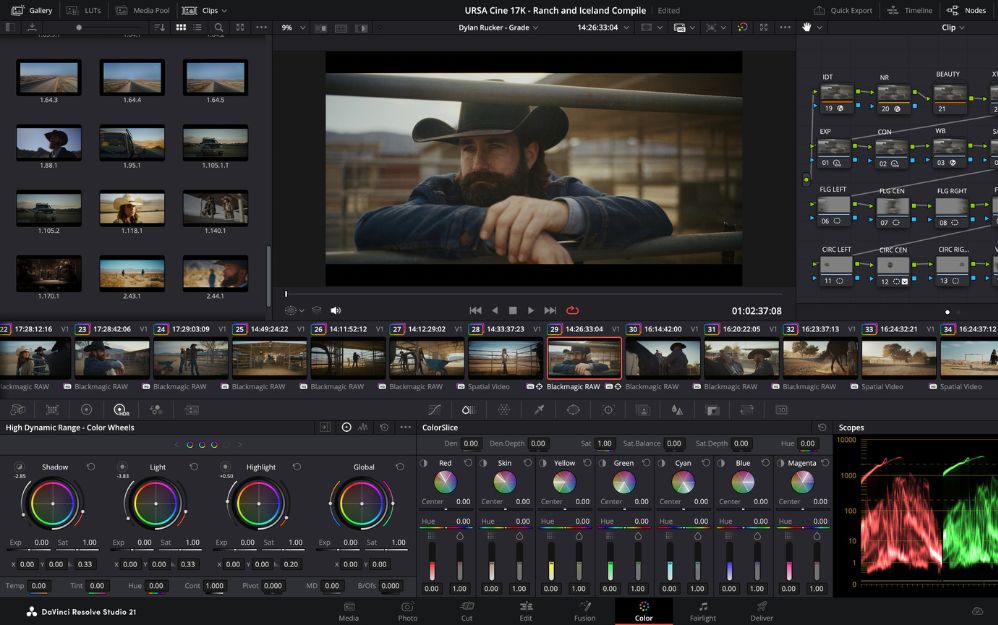Switch to the Photo page
The image size is (998, 625).
pyautogui.click(x=407, y=612)
